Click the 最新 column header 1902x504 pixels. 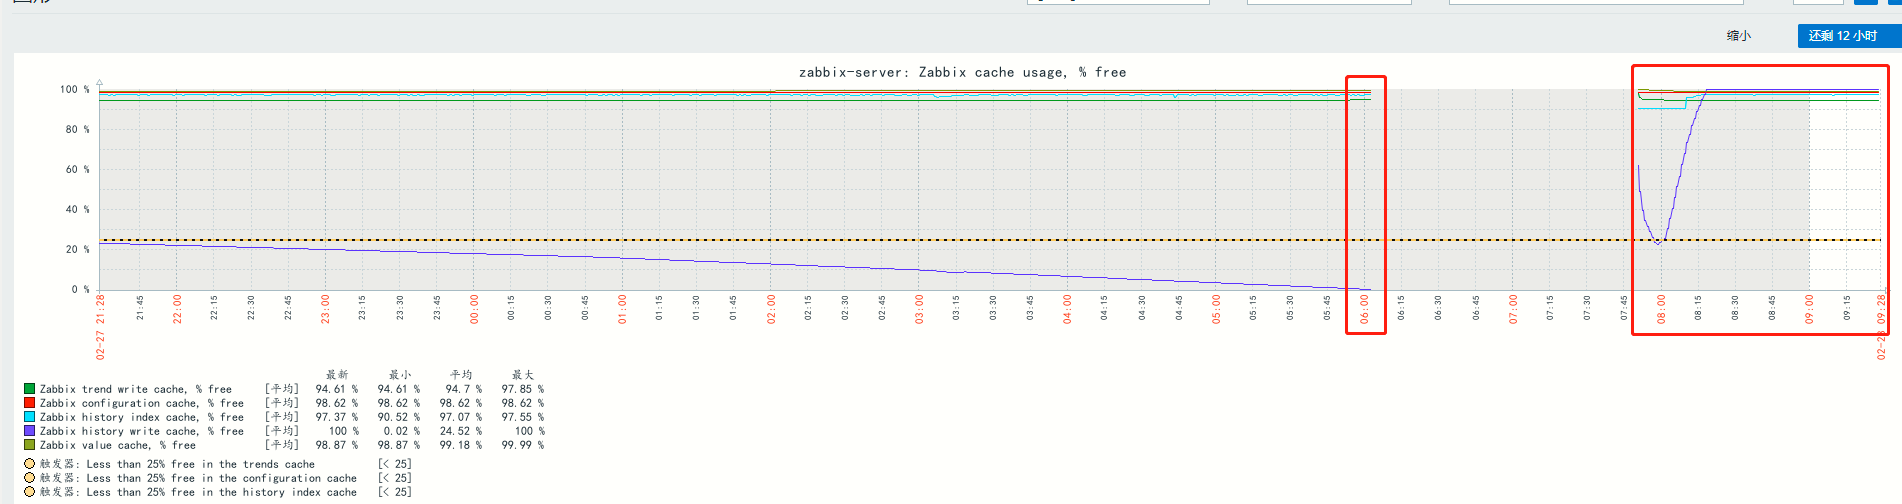pyautogui.click(x=337, y=375)
